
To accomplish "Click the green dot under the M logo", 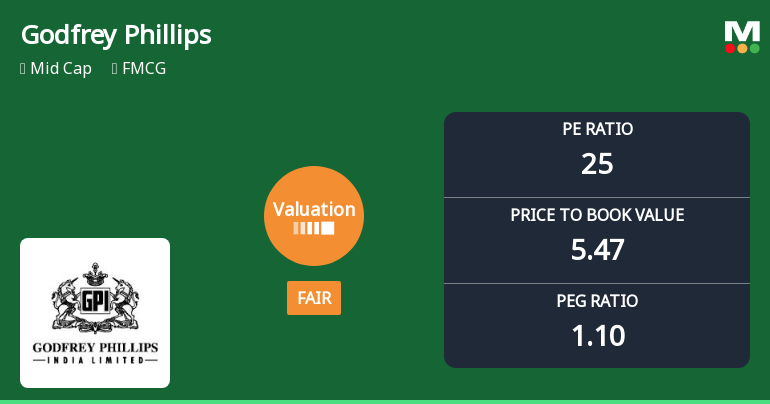I will coord(754,48).
